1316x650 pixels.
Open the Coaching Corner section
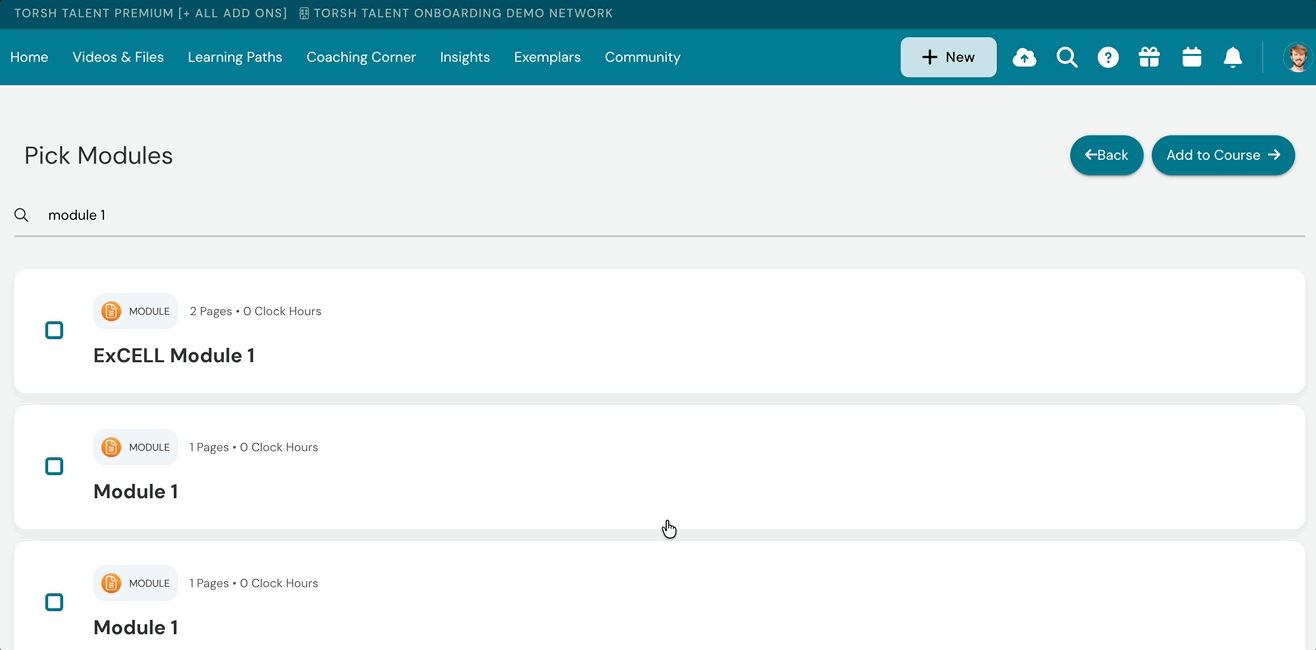coord(361,57)
